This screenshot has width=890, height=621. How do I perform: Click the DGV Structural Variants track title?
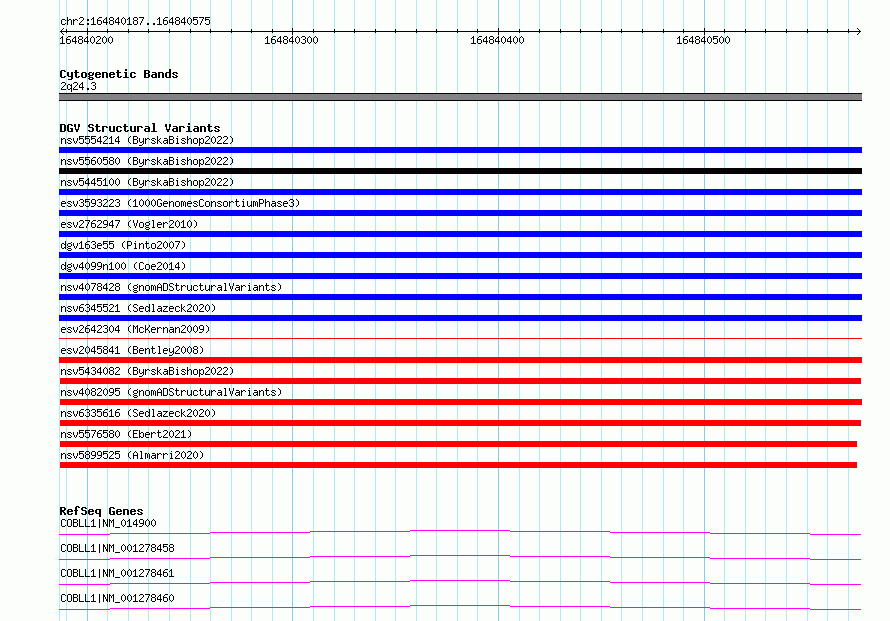pos(140,128)
